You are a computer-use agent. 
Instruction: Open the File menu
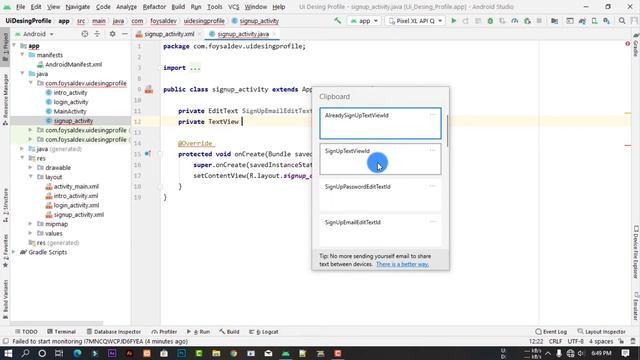point(20,7)
